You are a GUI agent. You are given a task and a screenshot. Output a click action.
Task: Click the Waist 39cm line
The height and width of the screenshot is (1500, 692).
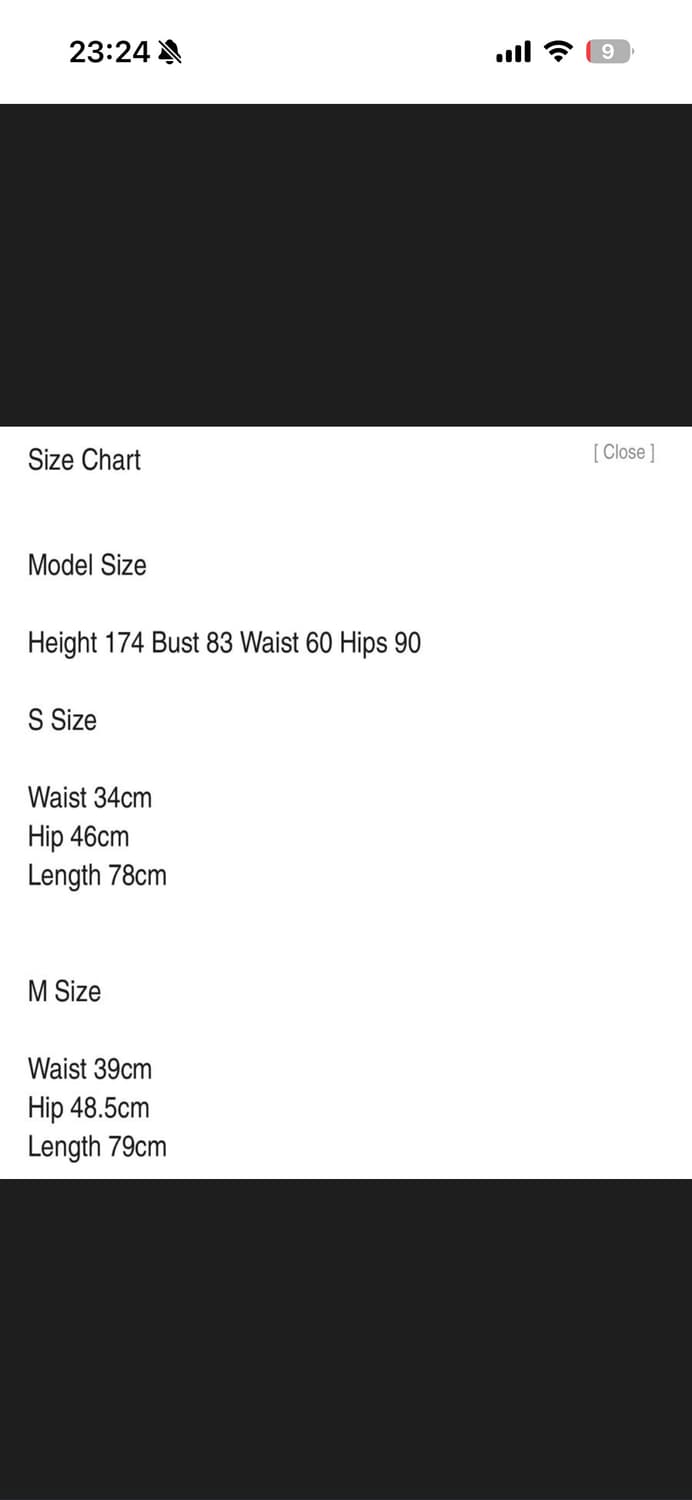point(90,1069)
